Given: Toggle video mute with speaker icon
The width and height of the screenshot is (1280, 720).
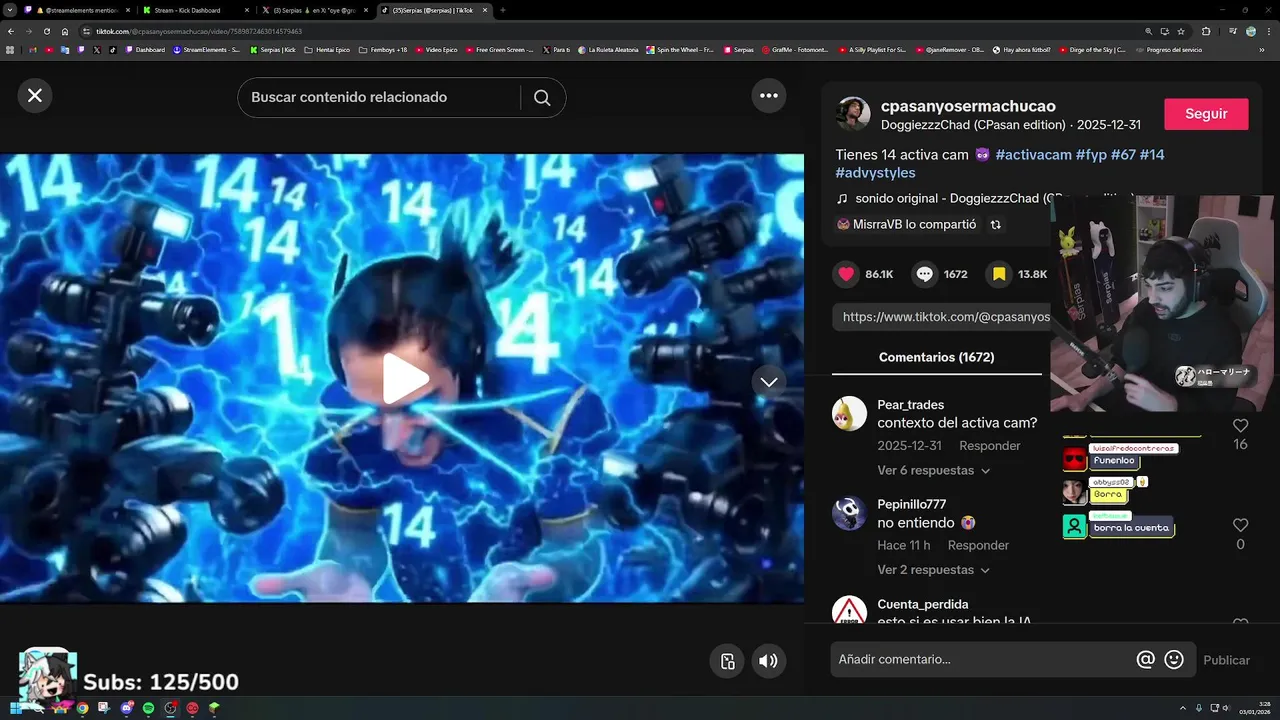Looking at the screenshot, I should tap(768, 661).
